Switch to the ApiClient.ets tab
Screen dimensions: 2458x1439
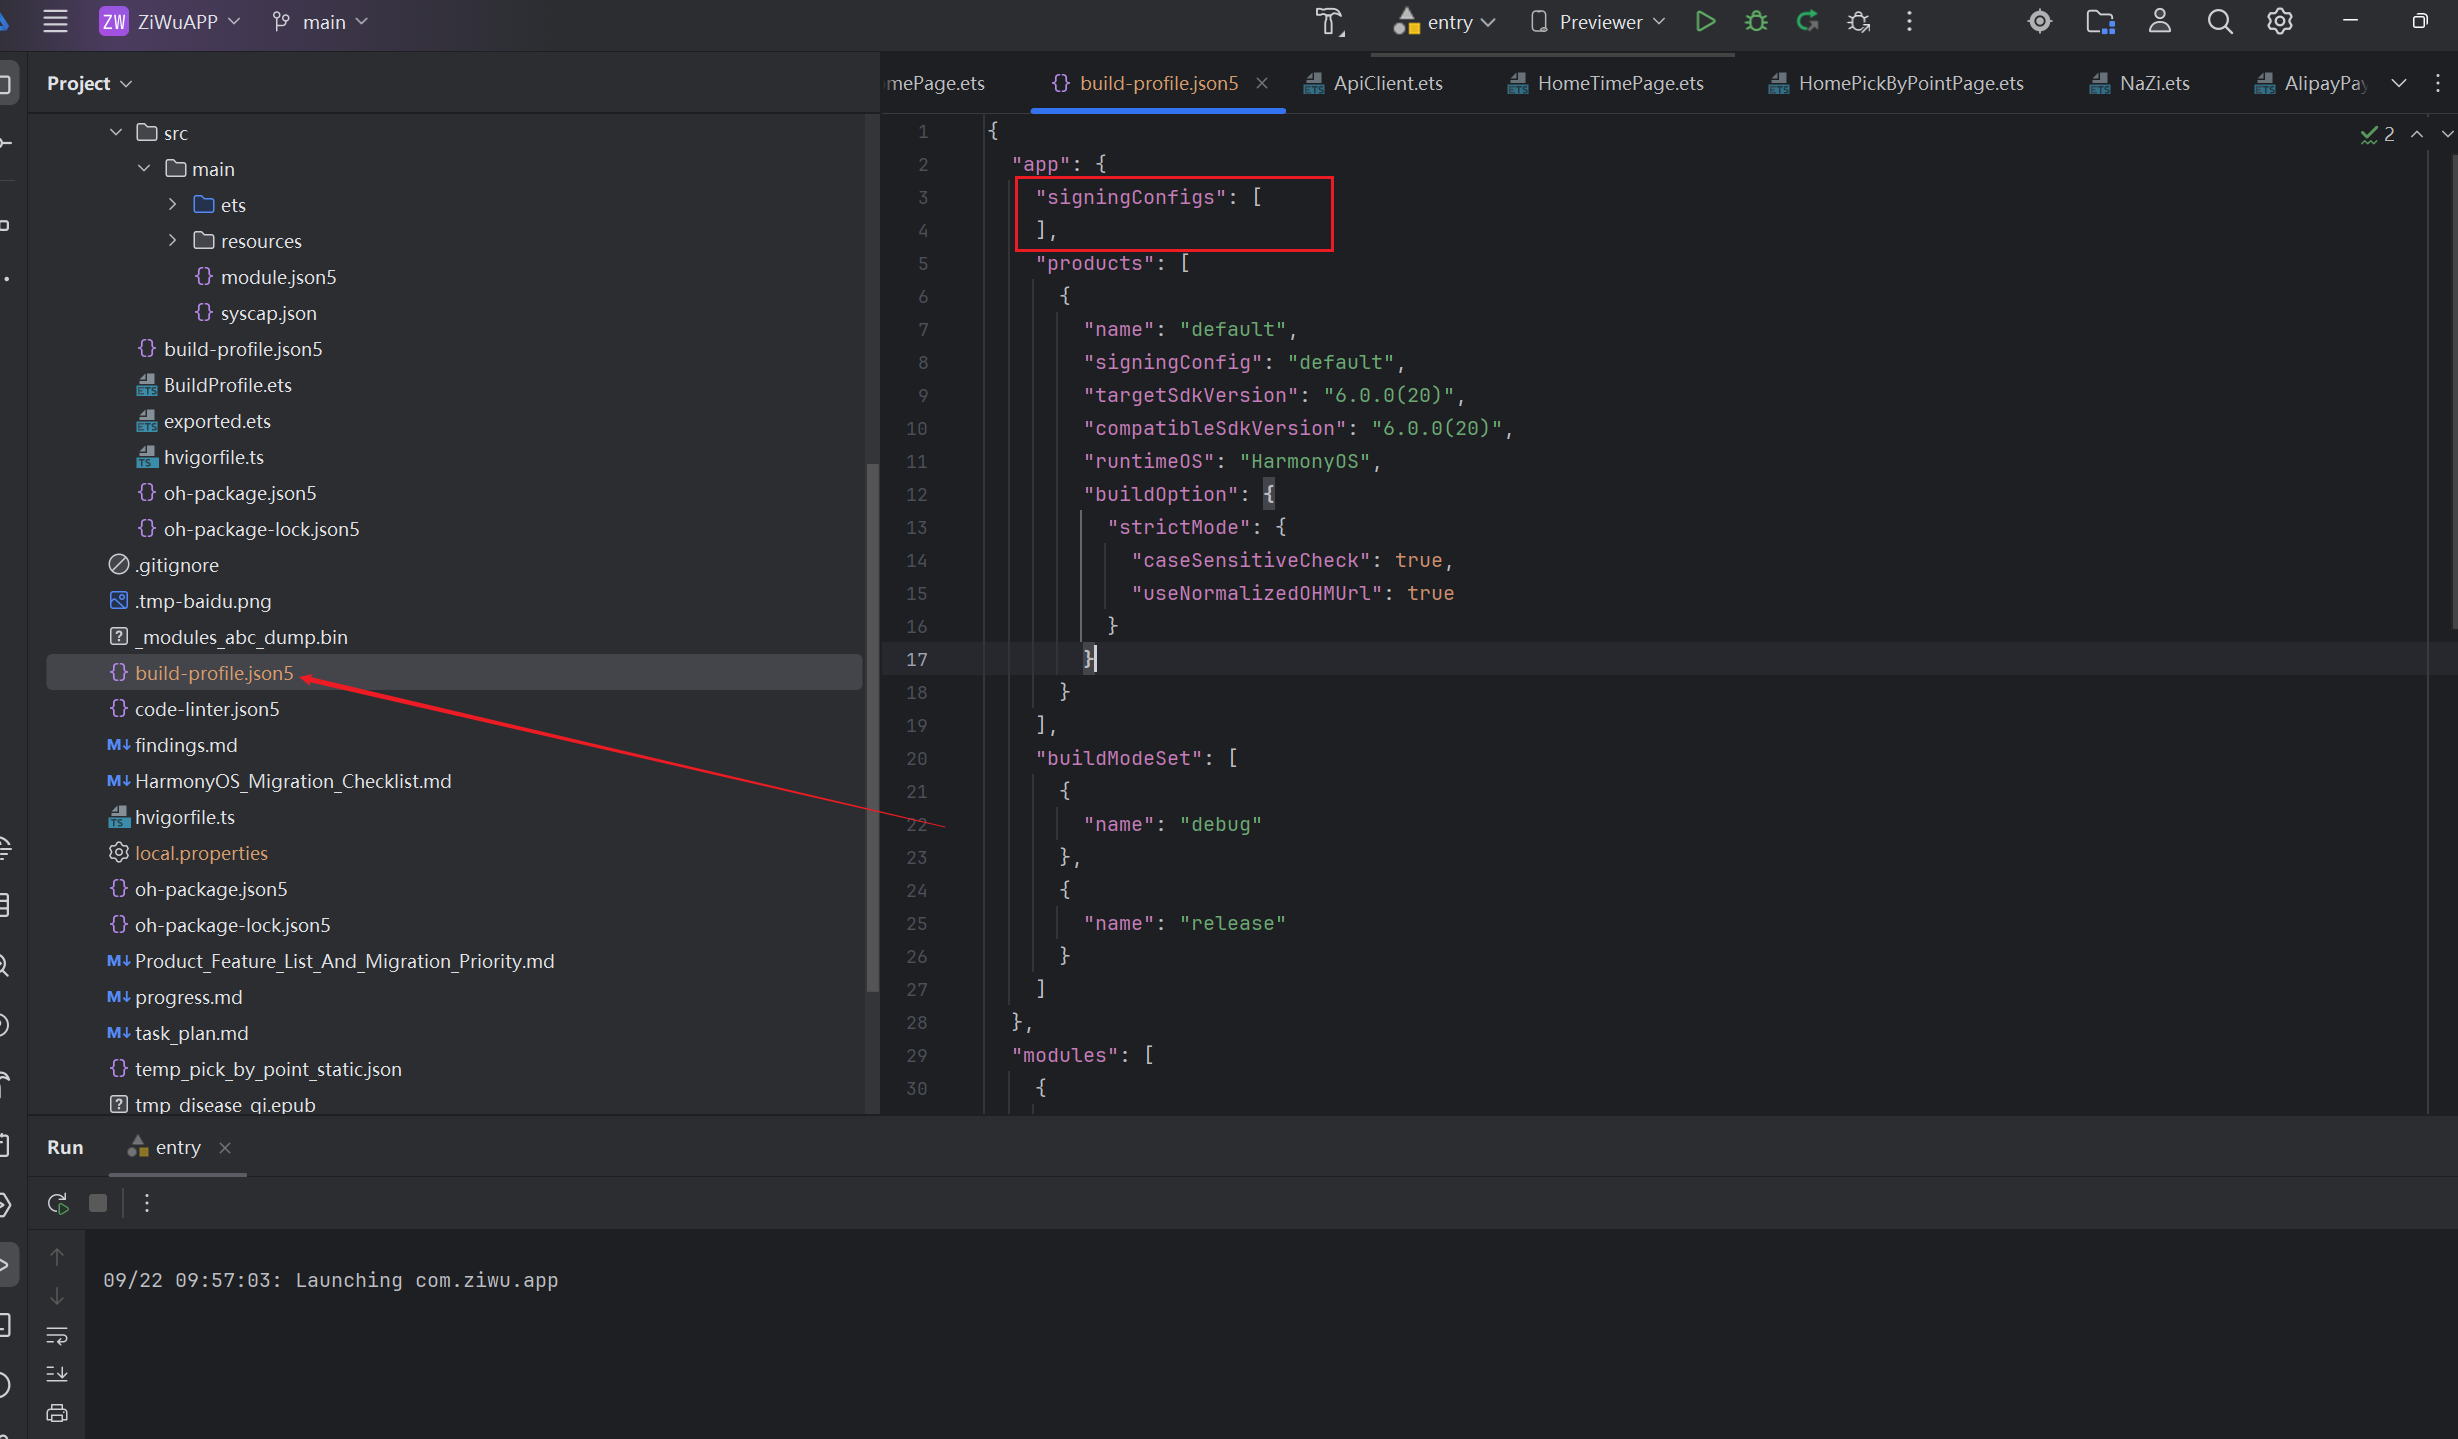(x=1374, y=83)
